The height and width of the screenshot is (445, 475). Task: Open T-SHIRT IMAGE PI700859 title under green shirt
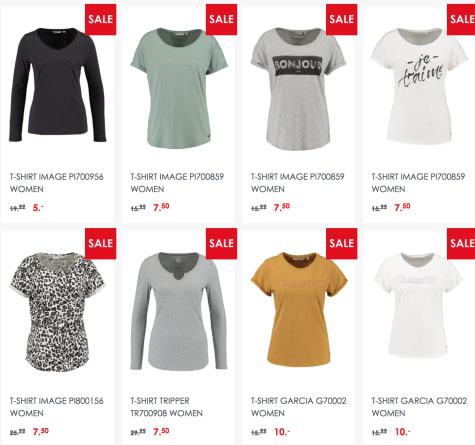(x=177, y=183)
